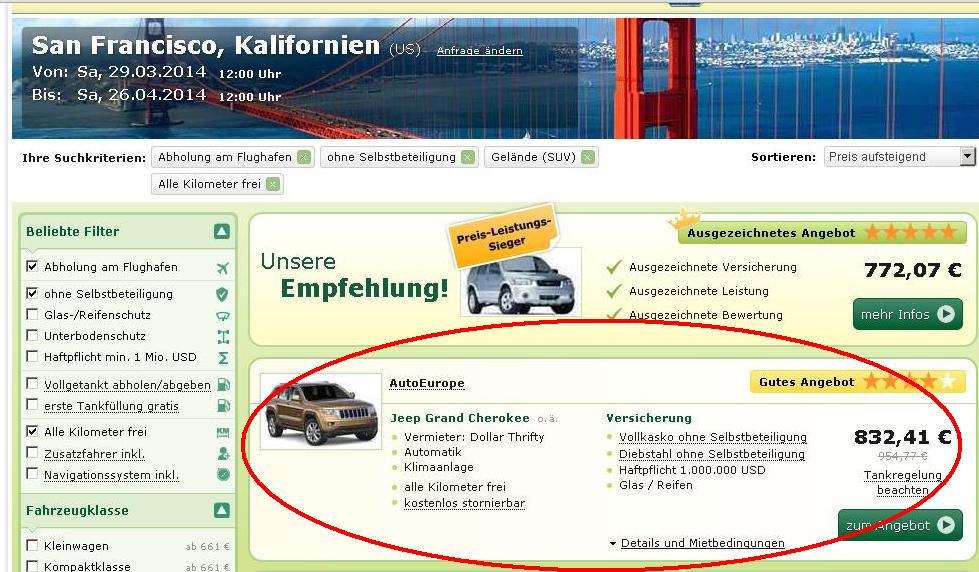Click the navigation icon beside Navigationssystem inkl.
This screenshot has height=572, width=979.
pyautogui.click(x=222, y=475)
